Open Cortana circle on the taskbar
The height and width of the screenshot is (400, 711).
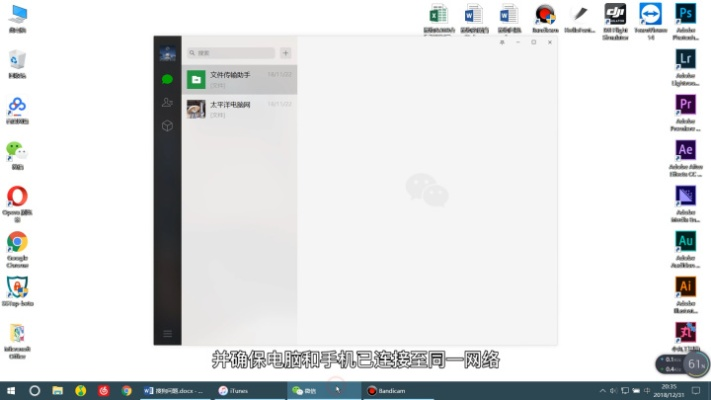34,390
